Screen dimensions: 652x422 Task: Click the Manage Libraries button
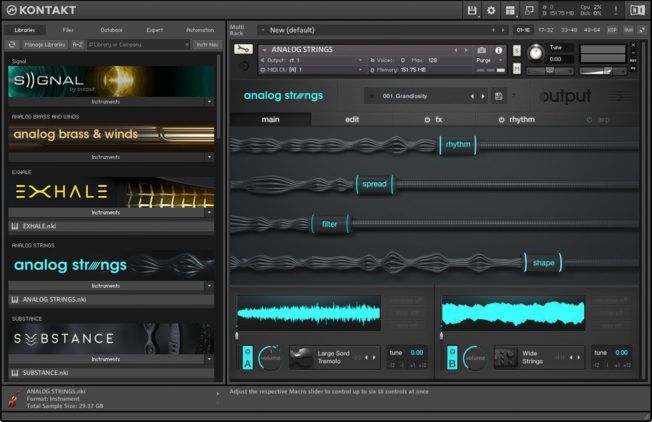[45, 44]
